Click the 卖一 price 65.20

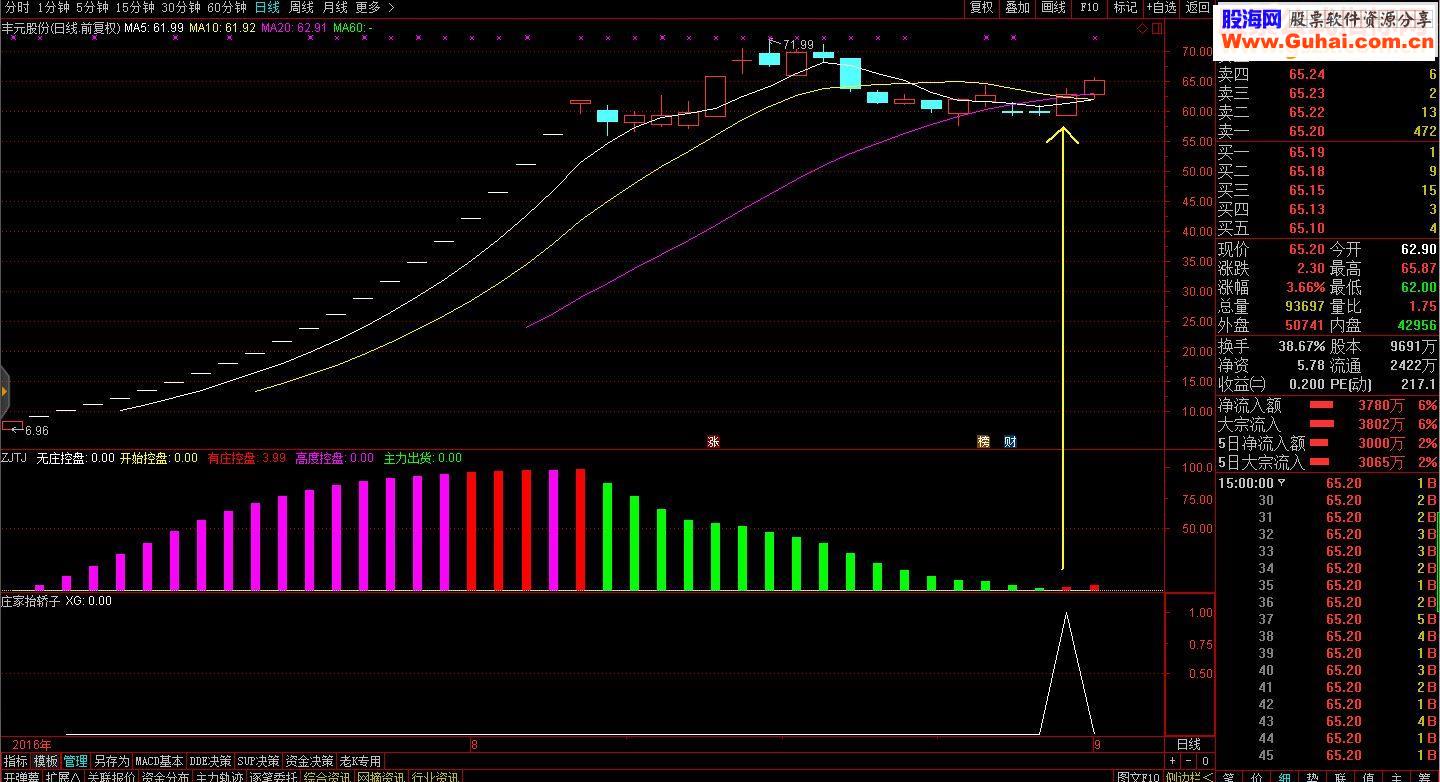click(1306, 131)
